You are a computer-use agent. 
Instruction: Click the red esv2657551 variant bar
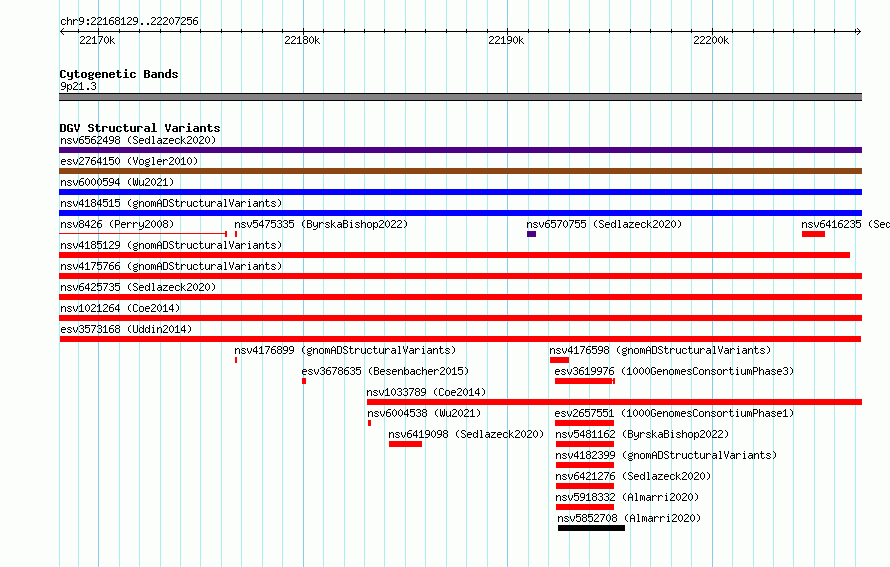pos(585,423)
